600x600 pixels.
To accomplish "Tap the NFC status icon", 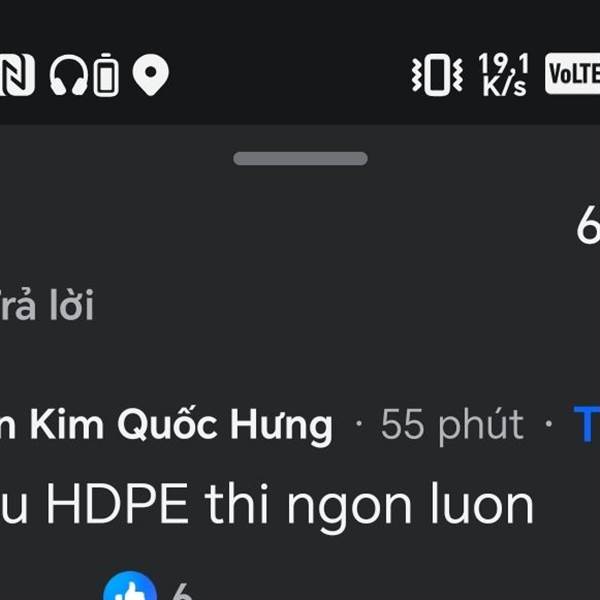I will pyautogui.click(x=17, y=74).
